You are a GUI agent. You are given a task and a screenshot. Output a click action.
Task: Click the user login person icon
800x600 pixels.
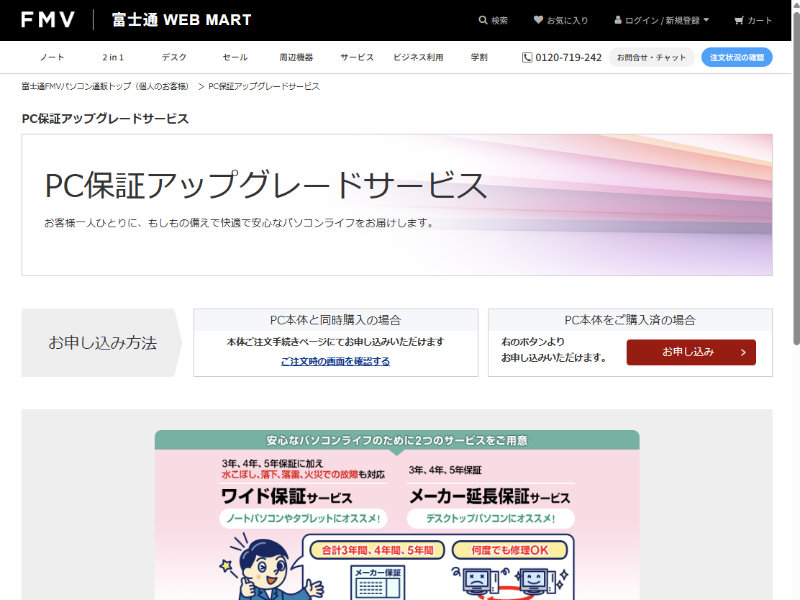click(618, 20)
